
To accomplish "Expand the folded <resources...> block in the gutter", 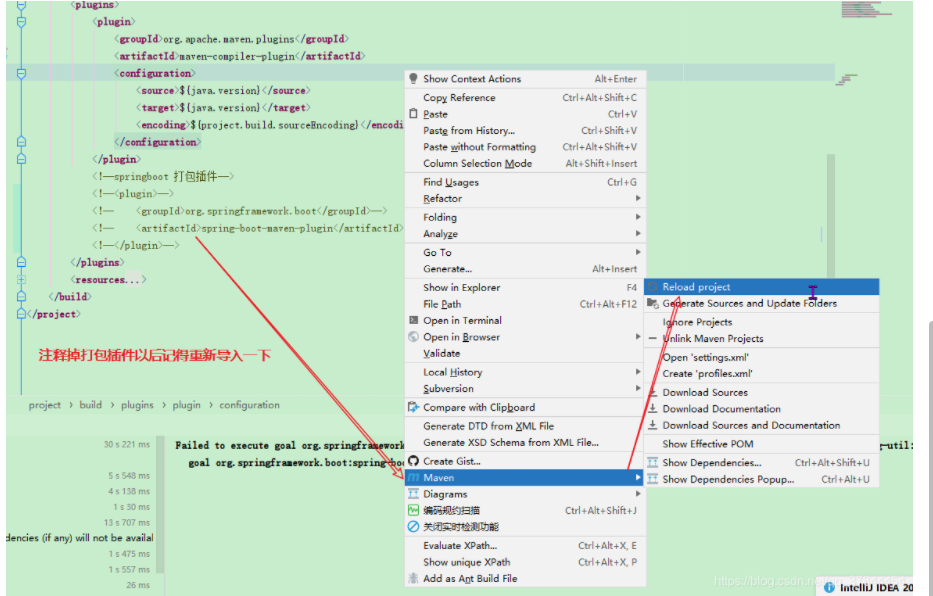I will tap(21, 280).
